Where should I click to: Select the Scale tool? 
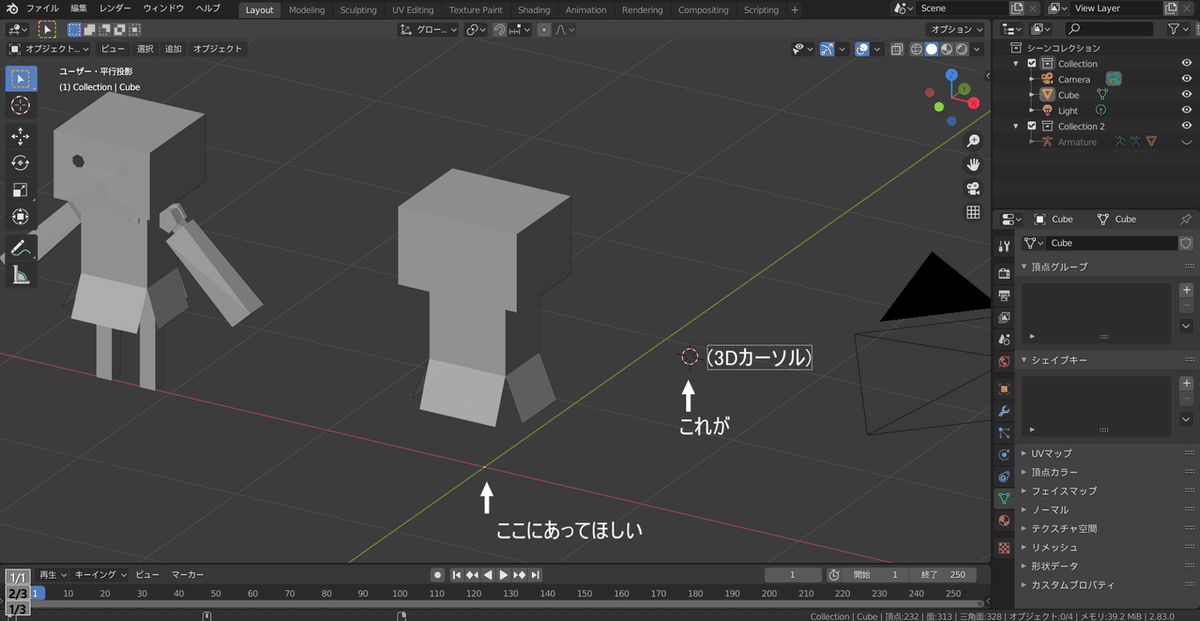21,190
